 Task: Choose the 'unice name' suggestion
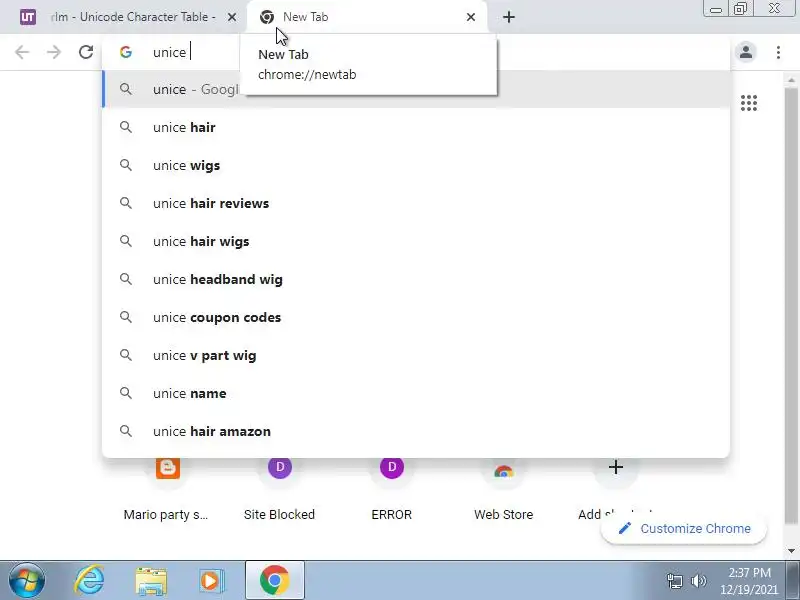click(x=416, y=393)
